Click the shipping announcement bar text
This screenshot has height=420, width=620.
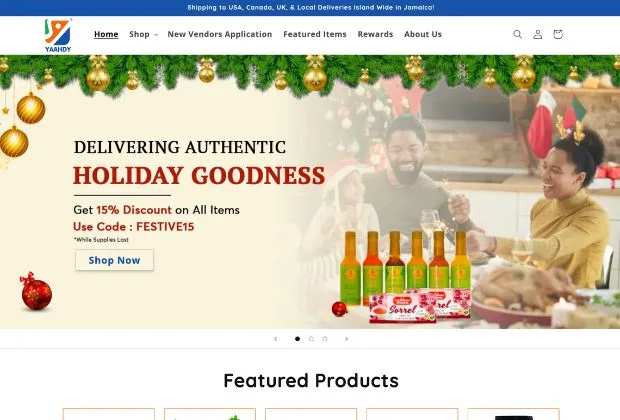click(x=311, y=8)
